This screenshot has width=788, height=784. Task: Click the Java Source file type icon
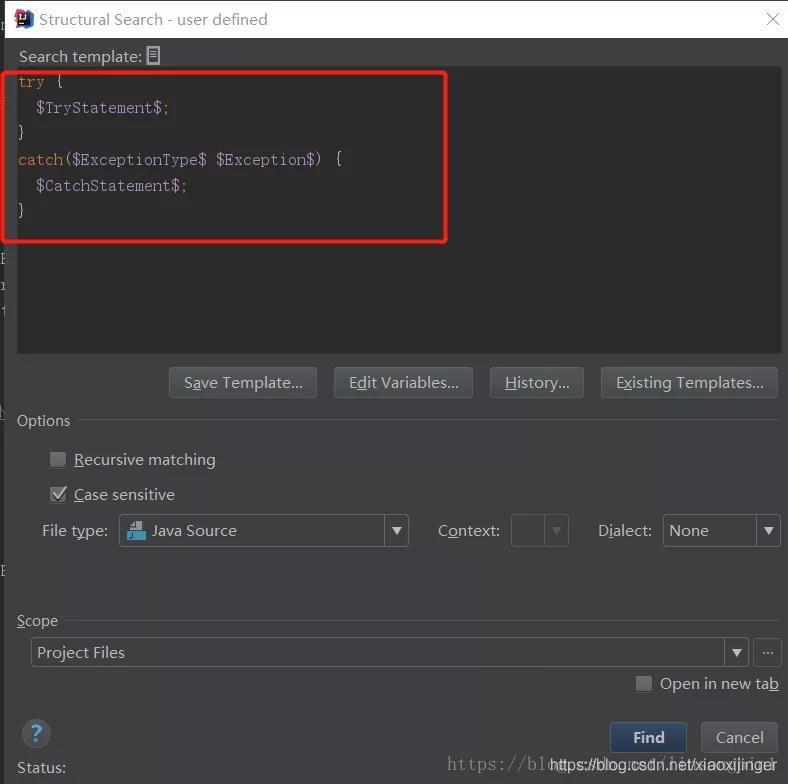pos(136,531)
